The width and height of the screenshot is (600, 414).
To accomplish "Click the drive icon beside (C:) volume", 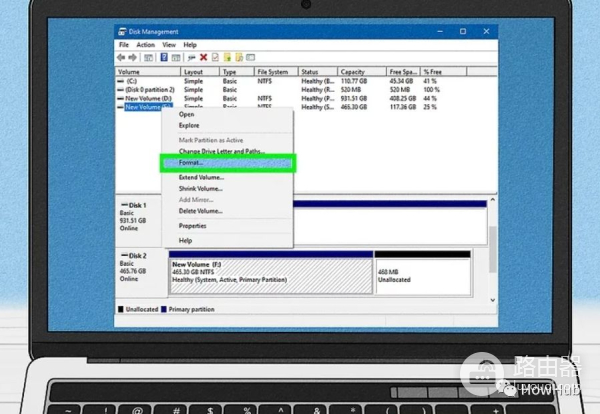I will click(121, 81).
